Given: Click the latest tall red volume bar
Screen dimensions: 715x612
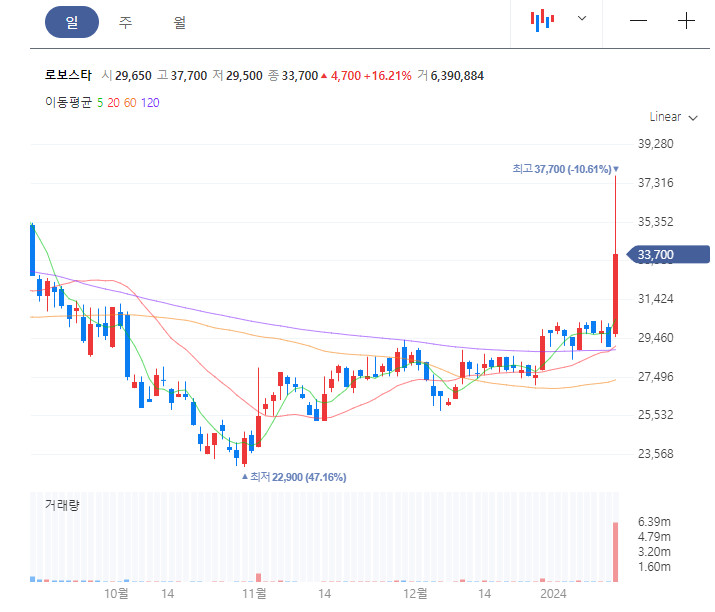Looking at the screenshot, I should (x=616, y=552).
